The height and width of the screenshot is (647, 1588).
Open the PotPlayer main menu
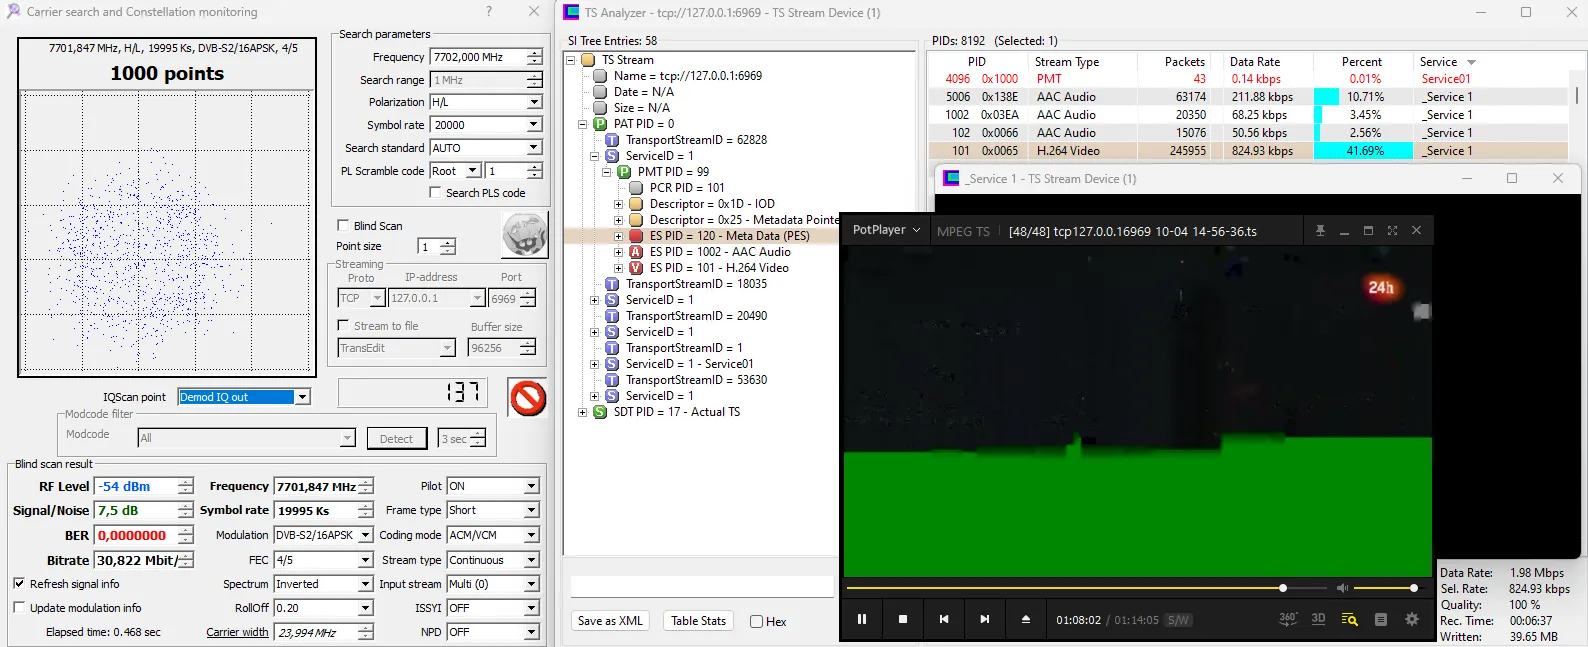tap(885, 230)
